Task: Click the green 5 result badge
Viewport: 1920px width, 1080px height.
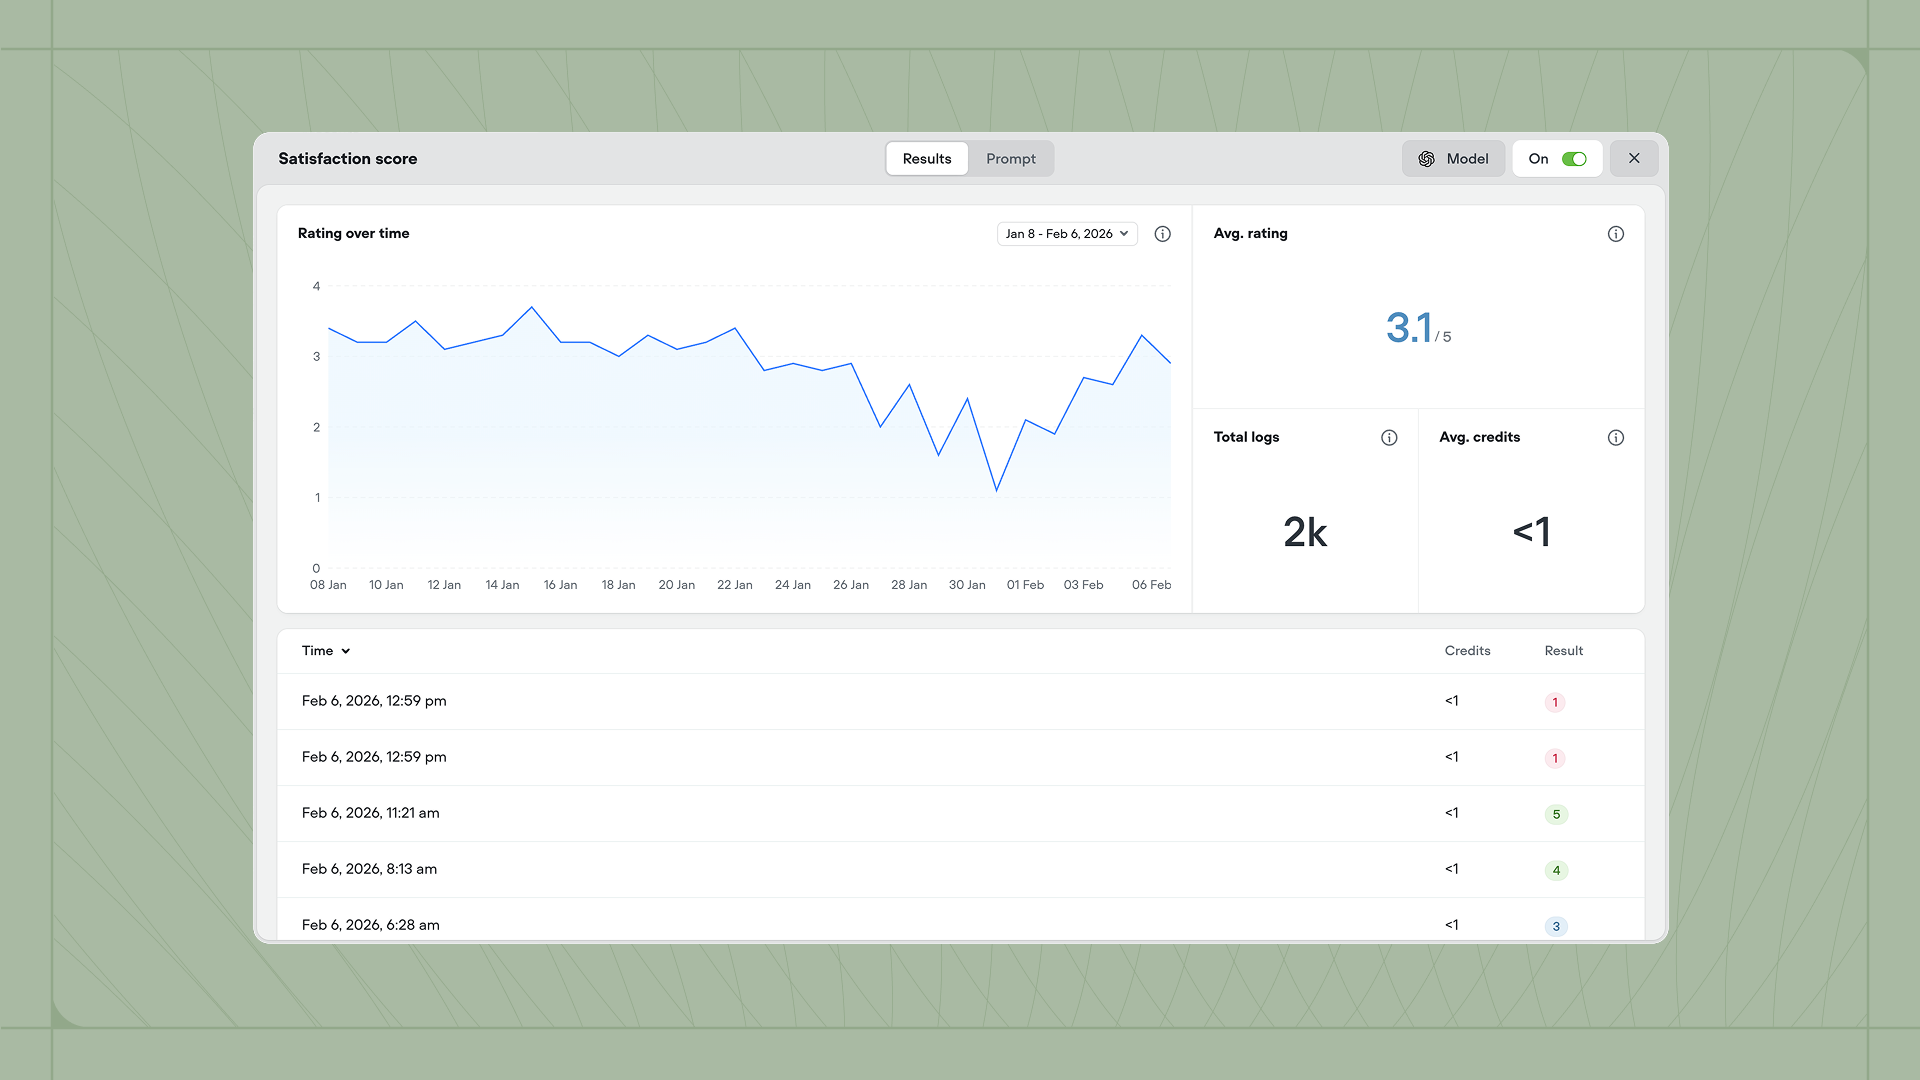Action: [1556, 814]
